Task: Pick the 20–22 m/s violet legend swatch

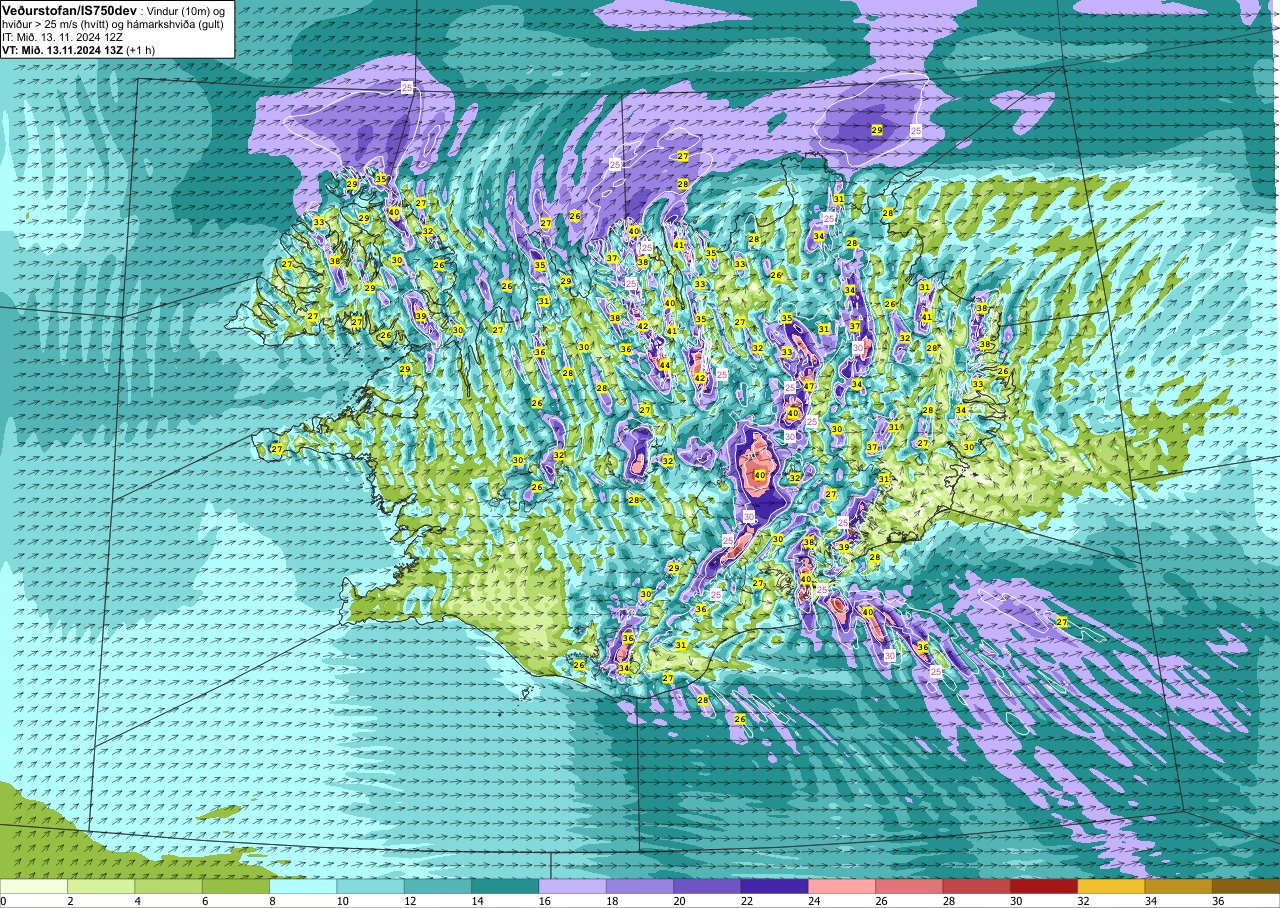Action: click(707, 886)
